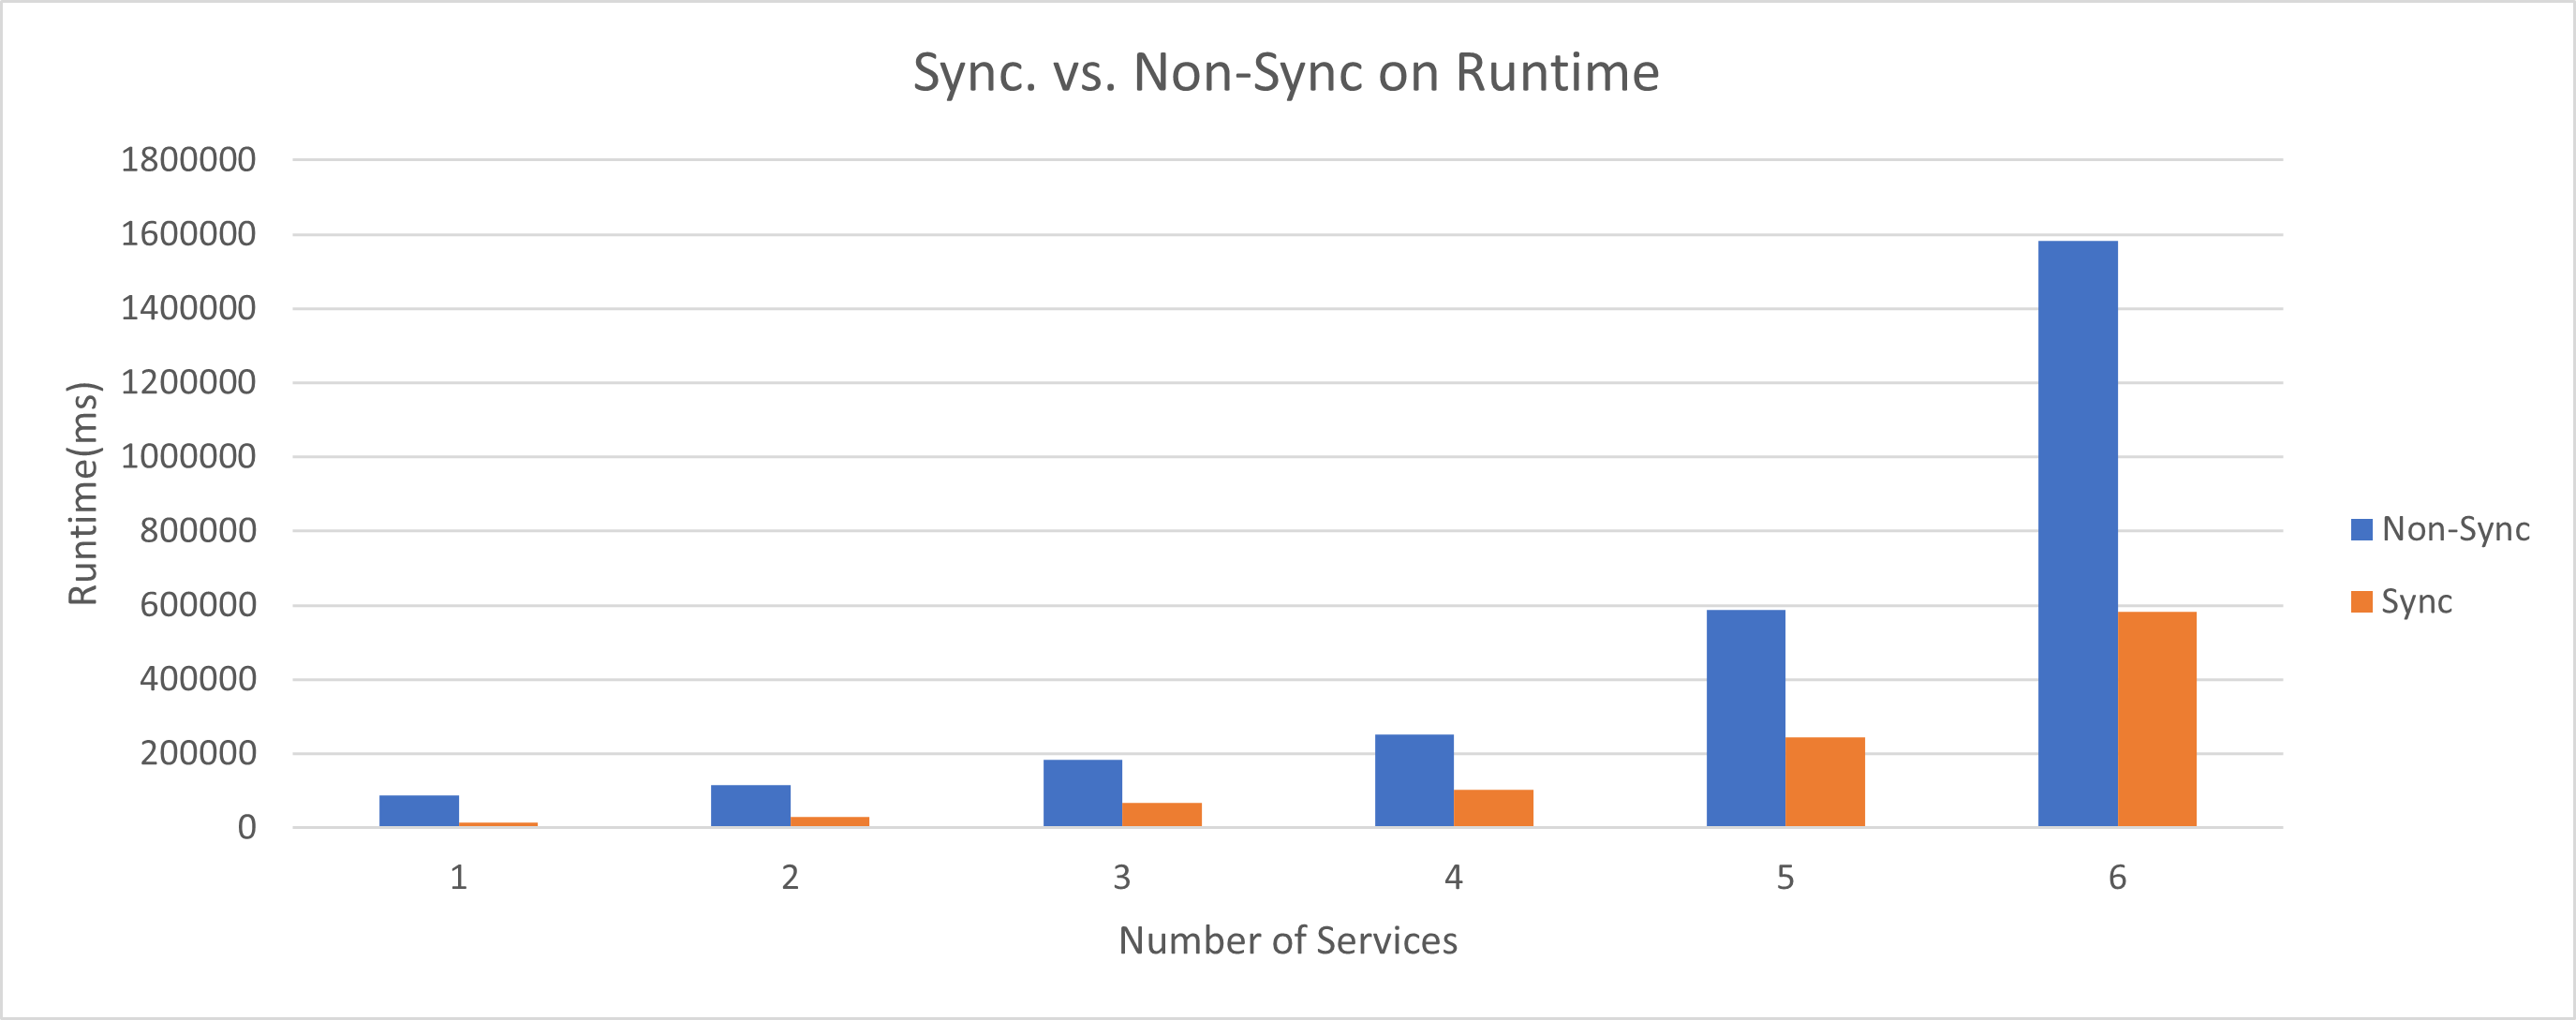Select the Sync legend label
Screen dimensions: 2576x1020
pos(2416,602)
